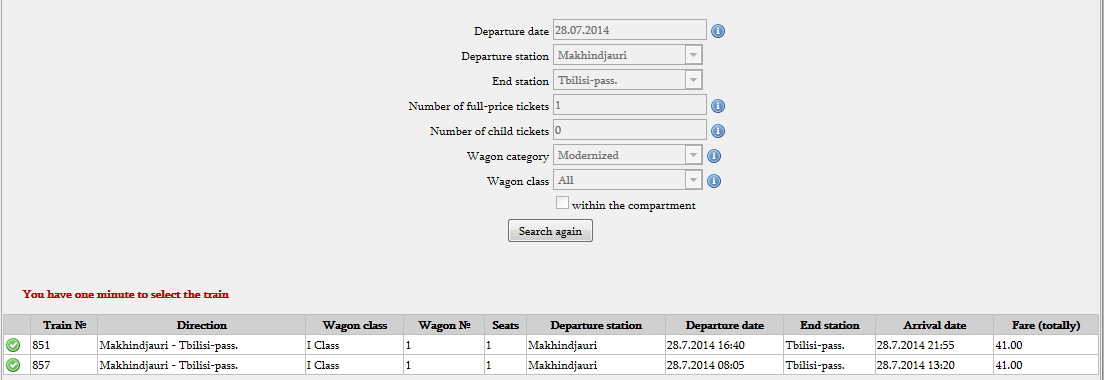Click info icon next to full-price tickets
Image resolution: width=1104 pixels, height=380 pixels.
pos(717,106)
